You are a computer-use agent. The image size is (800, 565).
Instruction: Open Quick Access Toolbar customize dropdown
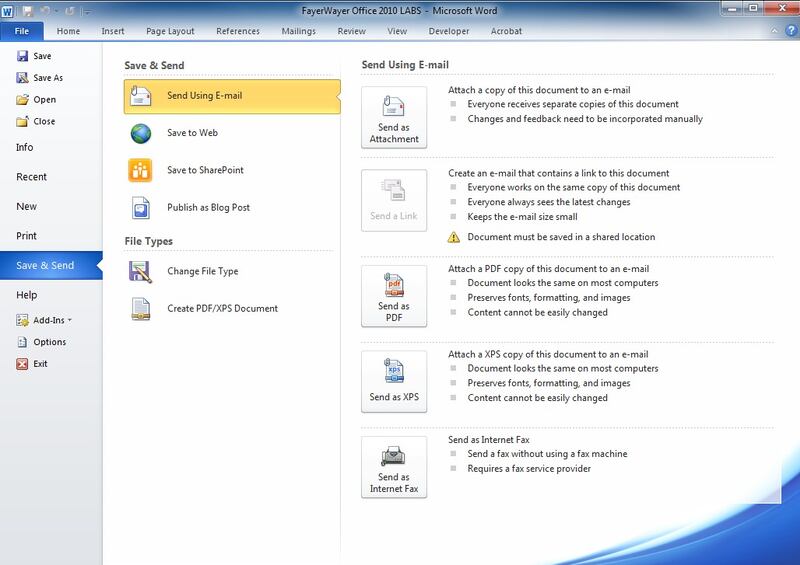(x=86, y=11)
